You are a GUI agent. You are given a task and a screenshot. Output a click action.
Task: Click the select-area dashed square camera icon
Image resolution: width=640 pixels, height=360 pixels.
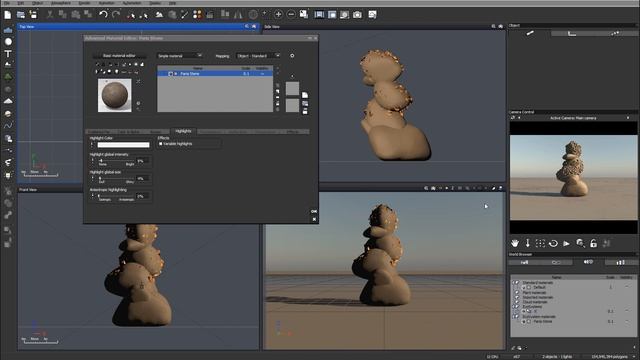coord(540,243)
